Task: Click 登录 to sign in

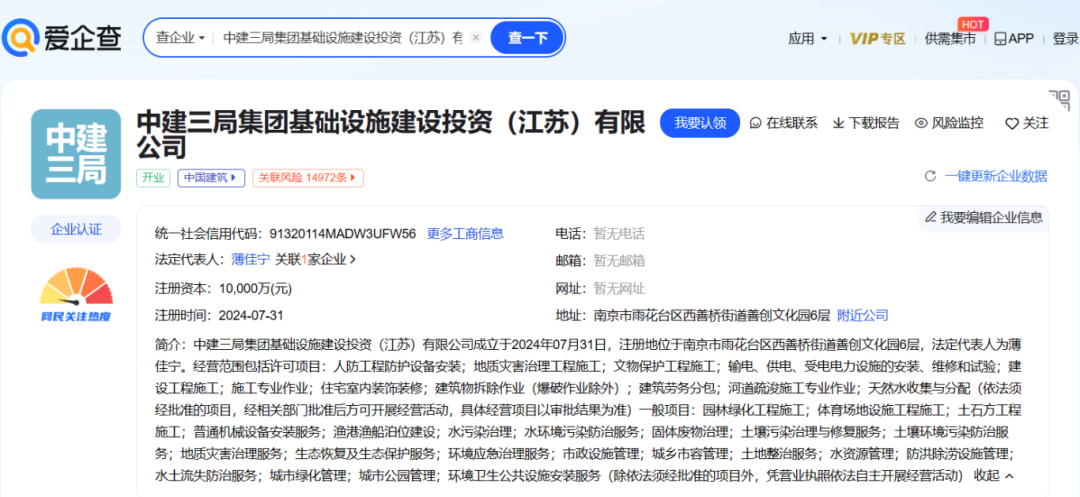Action: tap(1066, 39)
